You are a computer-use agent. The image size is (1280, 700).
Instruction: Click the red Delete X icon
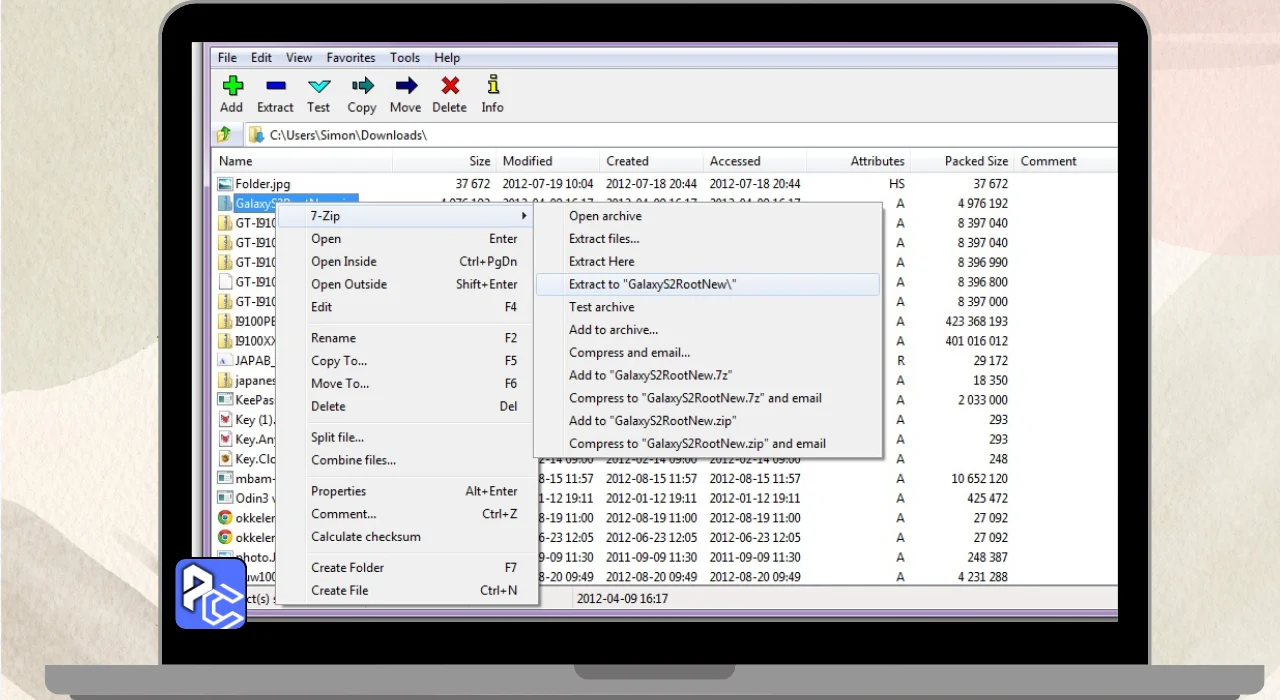(449, 86)
